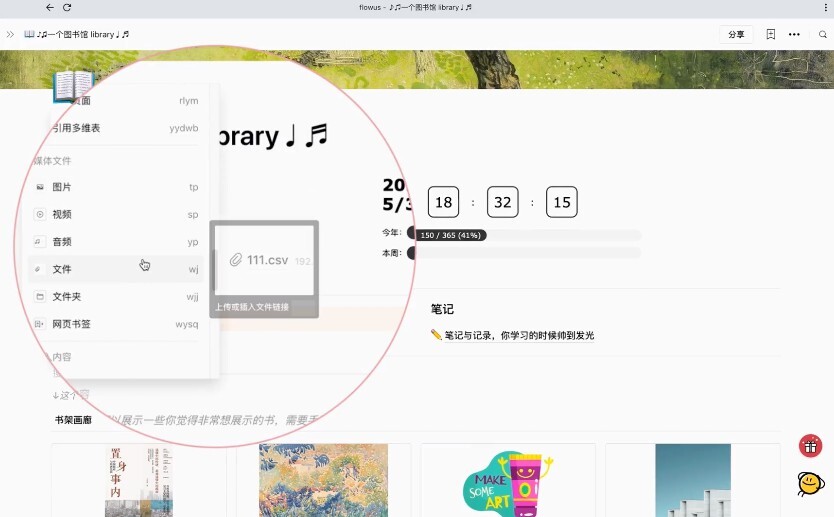Click the red gift icon
This screenshot has height=517, width=834.
pos(810,446)
